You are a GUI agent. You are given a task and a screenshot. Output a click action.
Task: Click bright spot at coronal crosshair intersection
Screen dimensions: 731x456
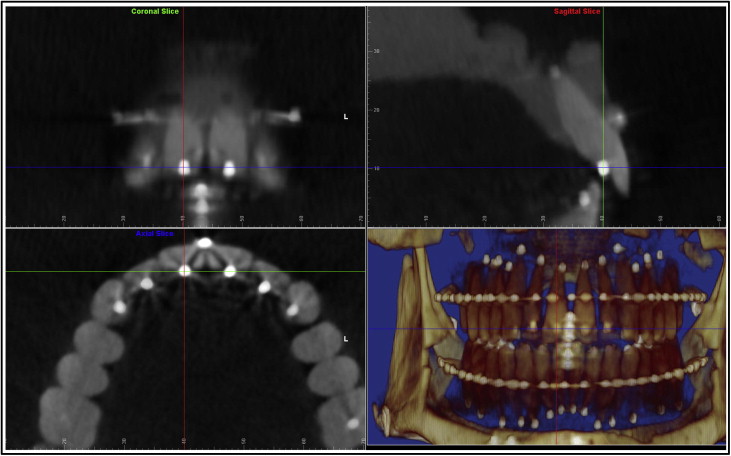[x=184, y=168]
